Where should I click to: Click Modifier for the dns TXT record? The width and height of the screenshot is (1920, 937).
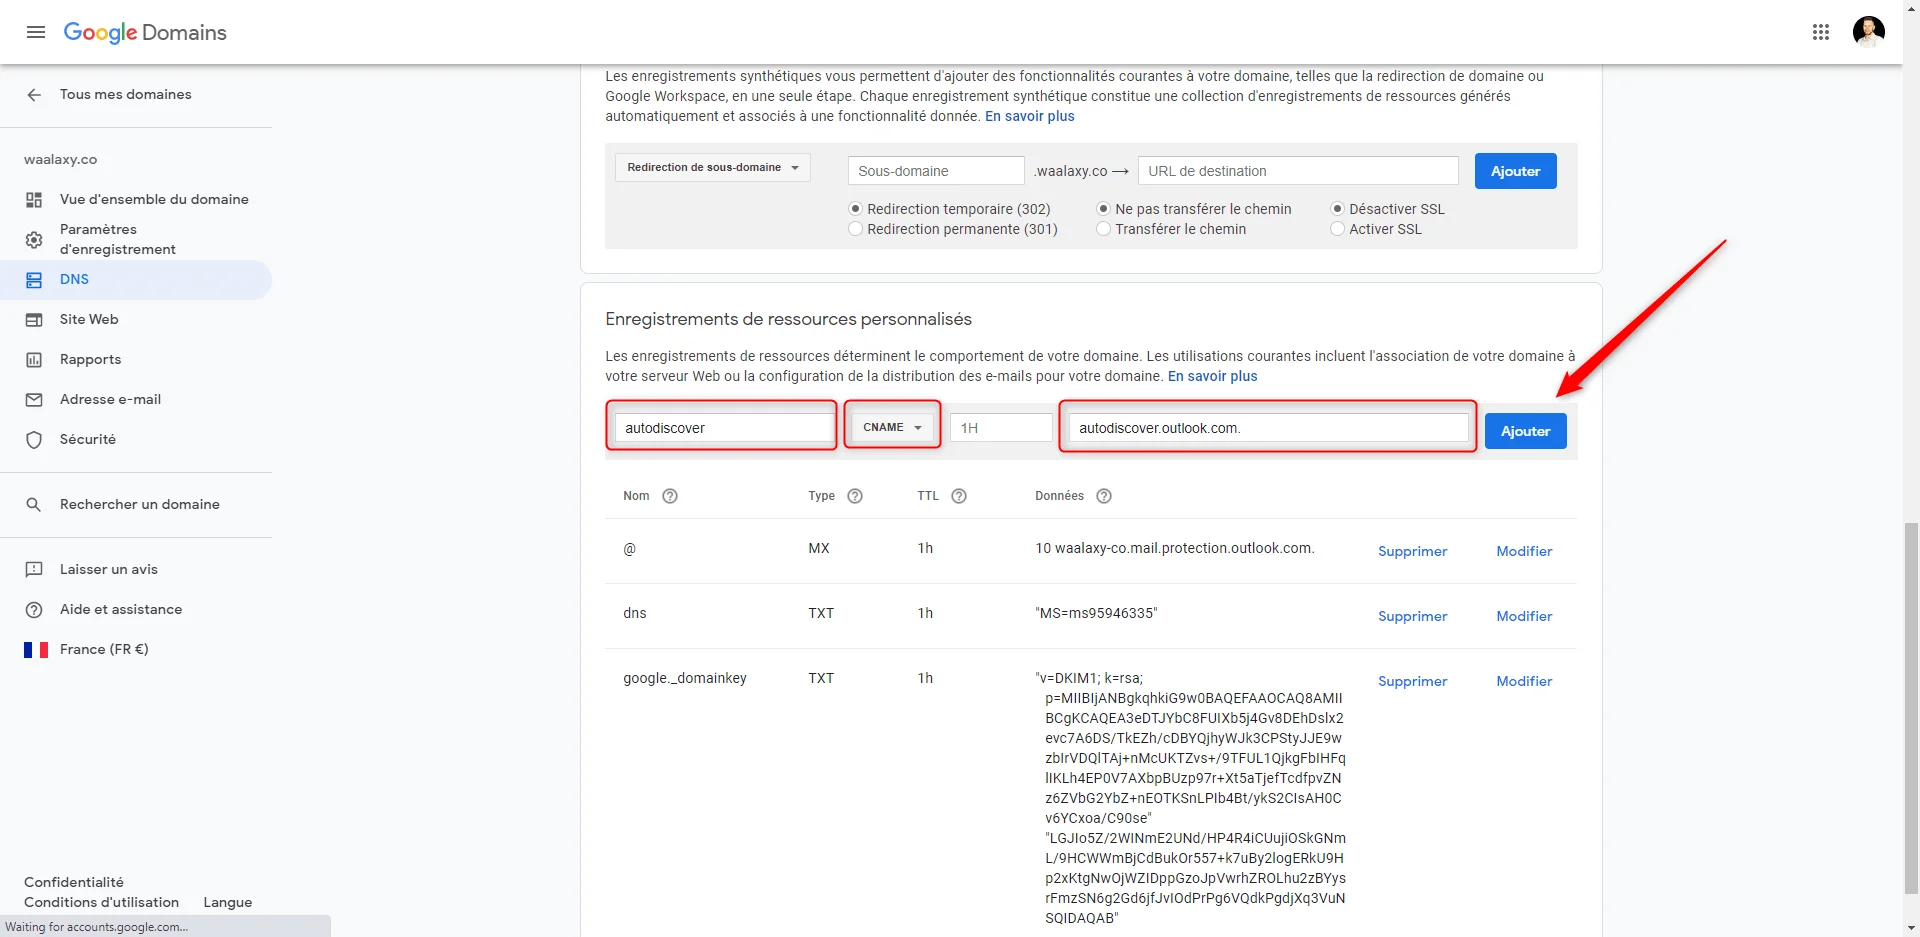click(x=1524, y=616)
